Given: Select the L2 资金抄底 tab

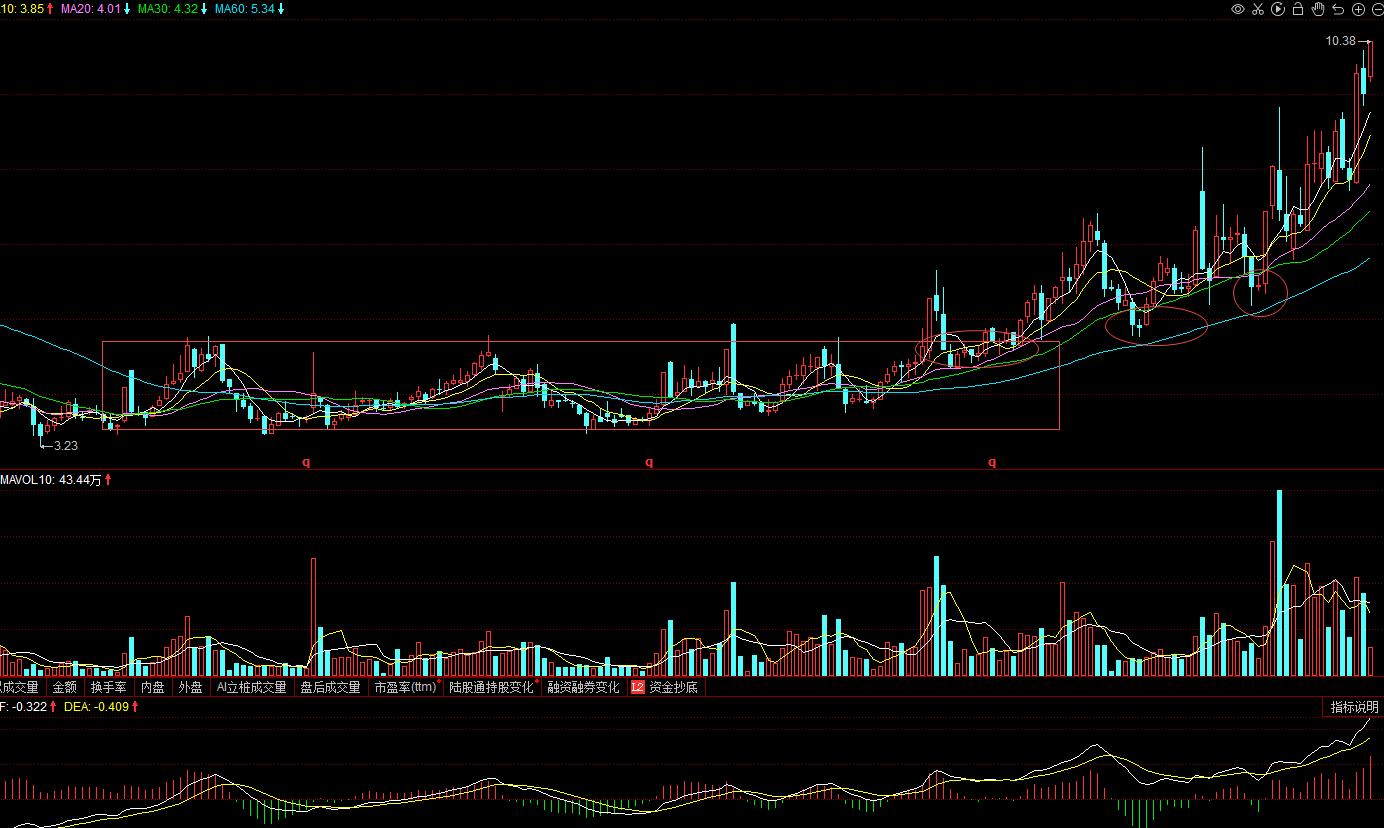Looking at the screenshot, I should pyautogui.click(x=664, y=687).
